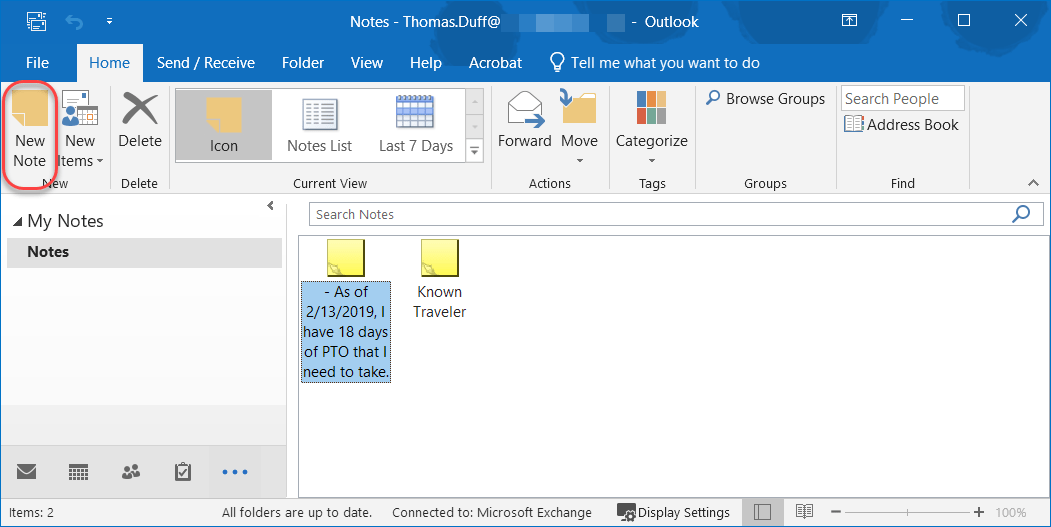Image resolution: width=1051 pixels, height=527 pixels.
Task: Switch to Icon view
Action: coord(224,125)
